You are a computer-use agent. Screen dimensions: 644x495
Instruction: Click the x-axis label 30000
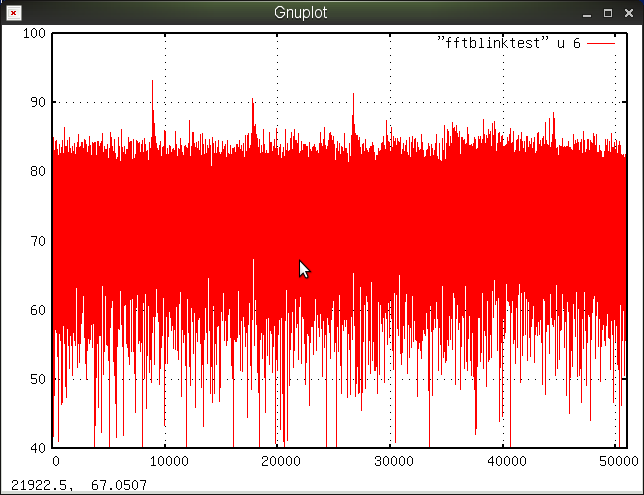tap(392, 462)
